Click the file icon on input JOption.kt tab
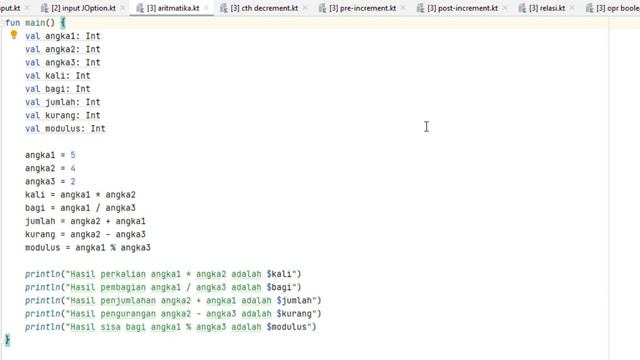 click(x=44, y=8)
